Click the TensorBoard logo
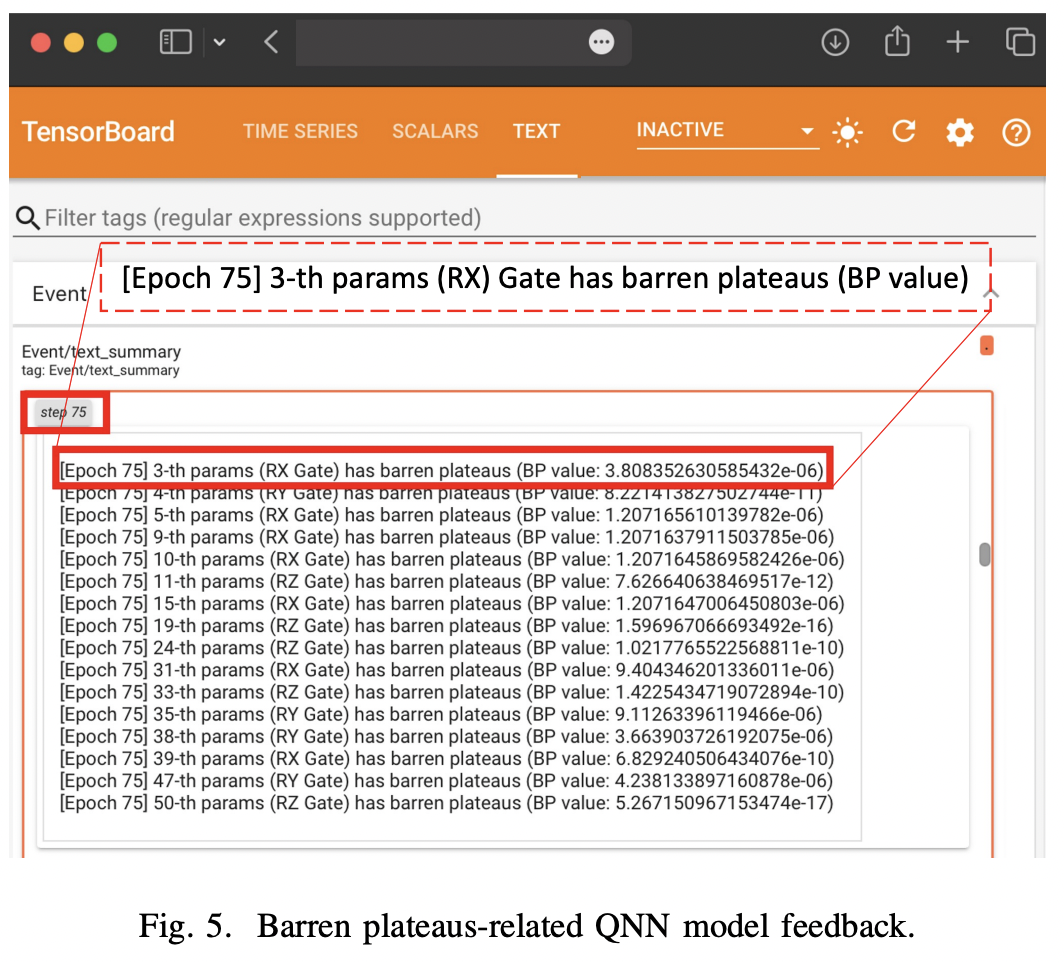1064x962 pixels. pyautogui.click(x=97, y=131)
